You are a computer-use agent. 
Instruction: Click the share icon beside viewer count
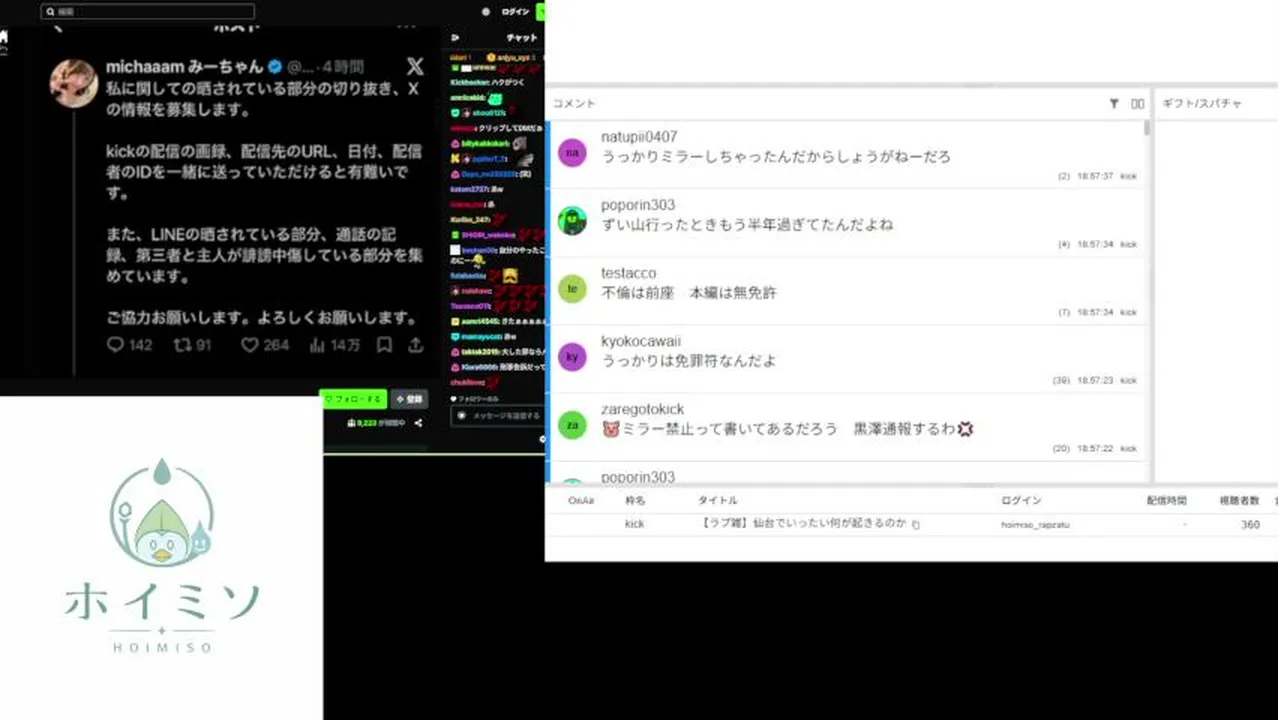[418, 423]
